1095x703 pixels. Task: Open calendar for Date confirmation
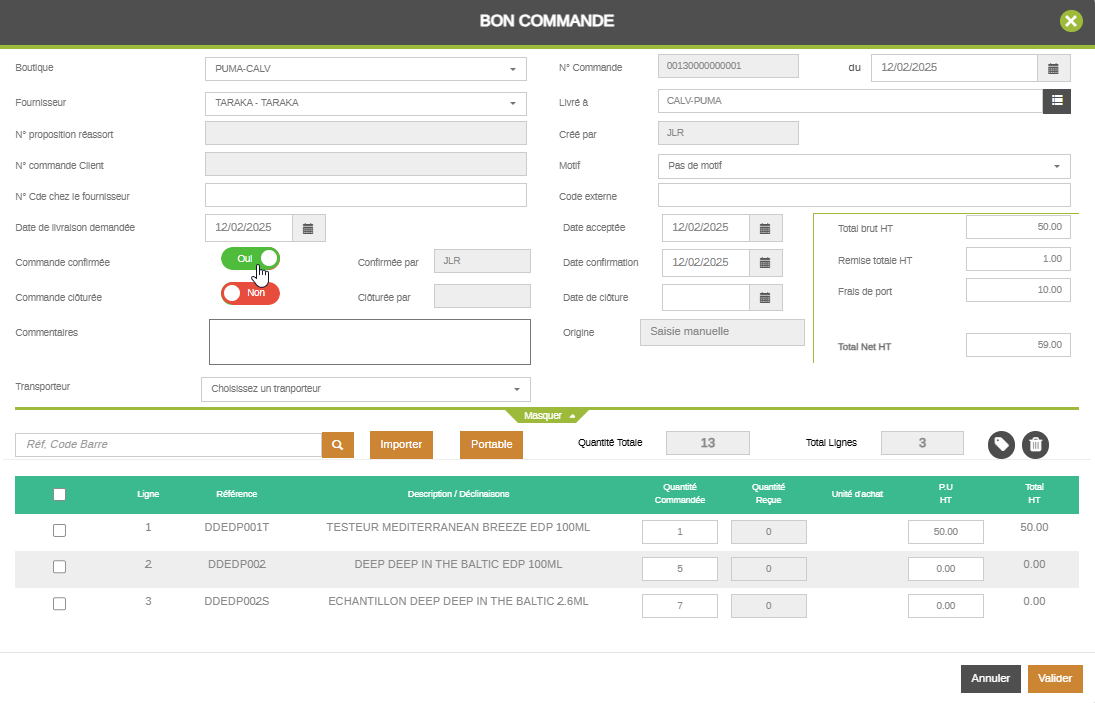pos(765,263)
